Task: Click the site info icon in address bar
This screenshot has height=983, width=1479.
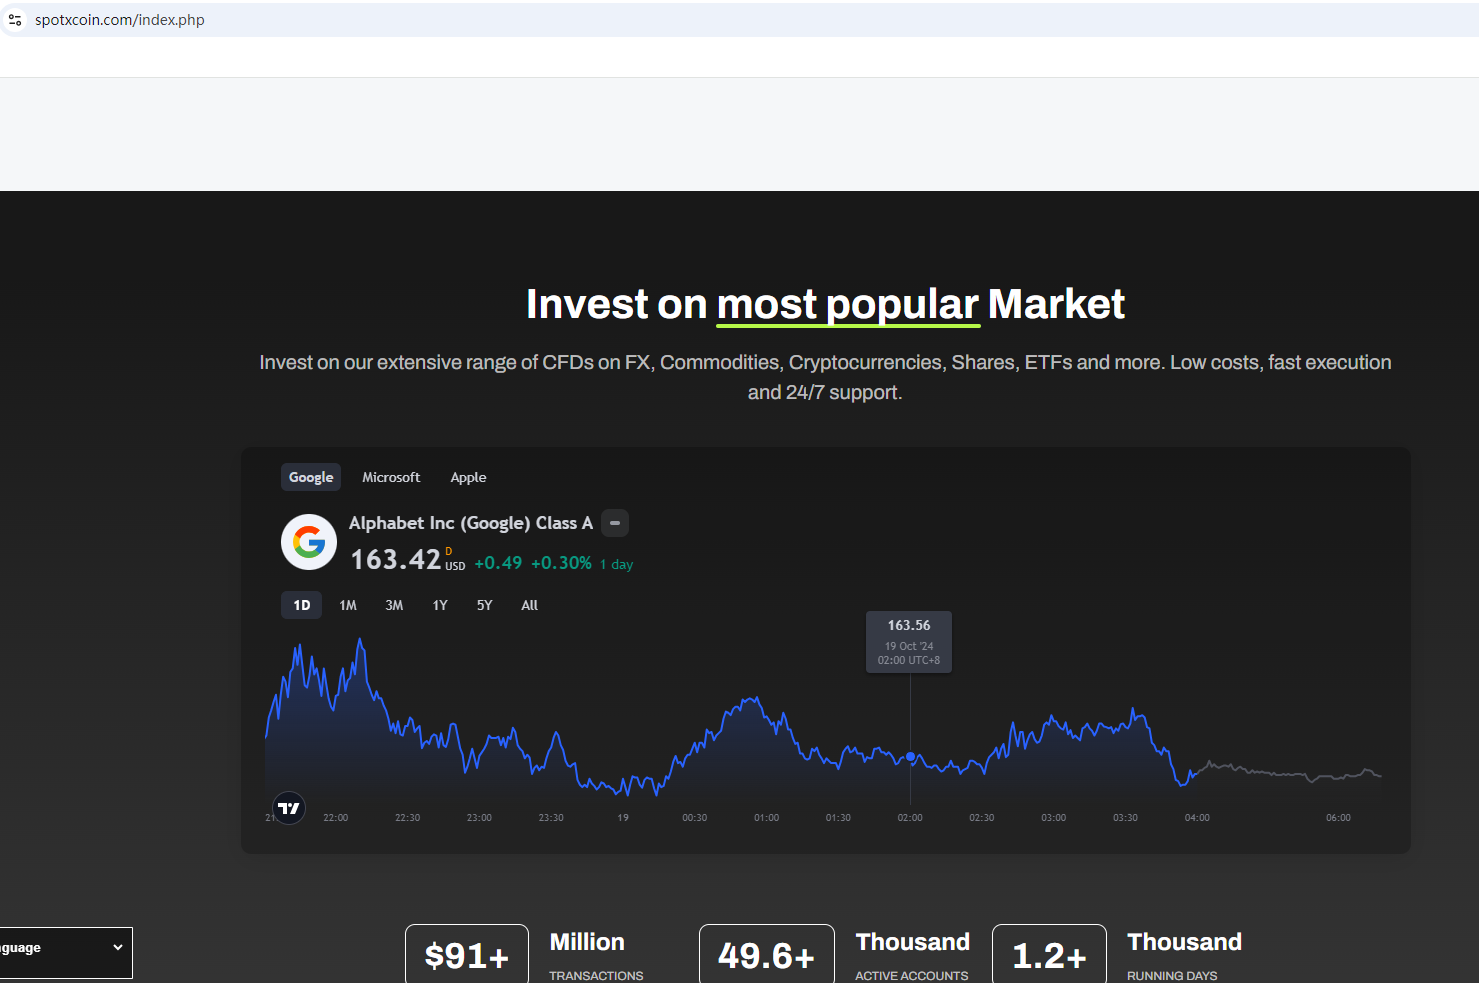Action: coord(15,20)
